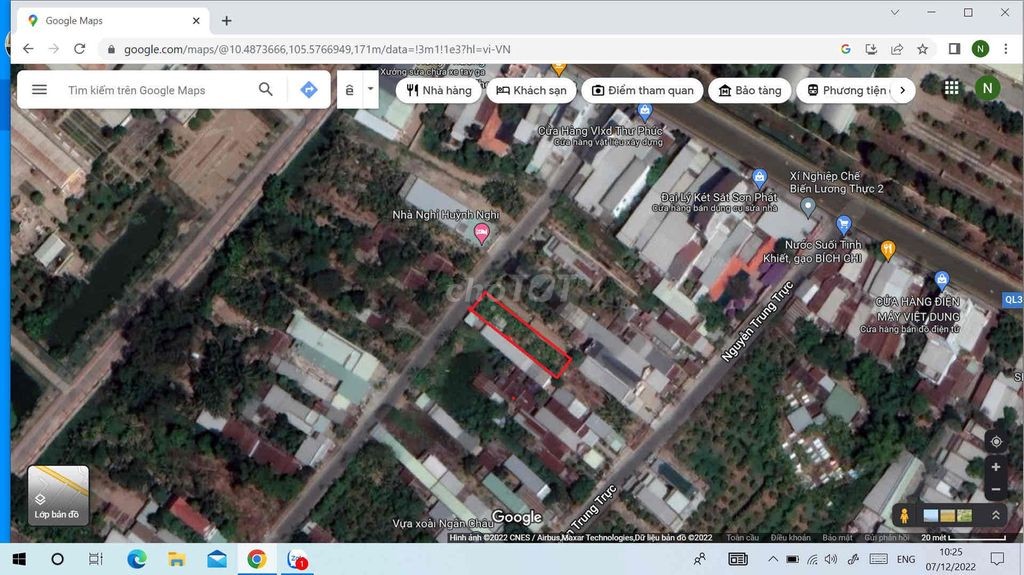Click the Nguyễn Trung Trực street label
Screen dimensions: 1024x575
pos(758,321)
